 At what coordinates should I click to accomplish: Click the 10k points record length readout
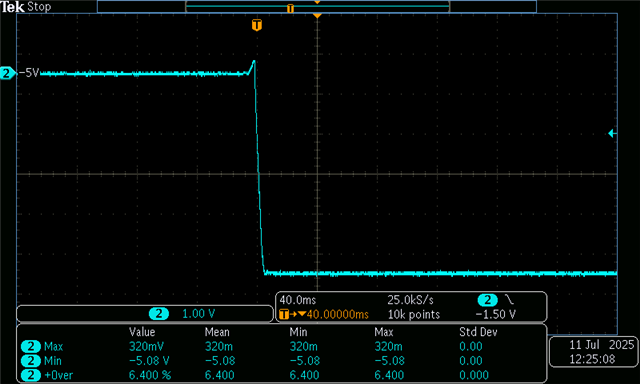pyautogui.click(x=413, y=315)
